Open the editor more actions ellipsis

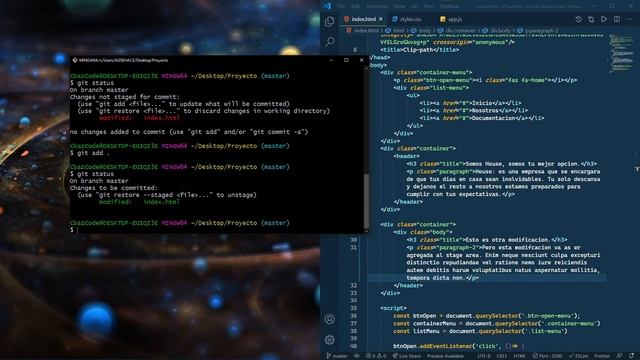point(629,19)
